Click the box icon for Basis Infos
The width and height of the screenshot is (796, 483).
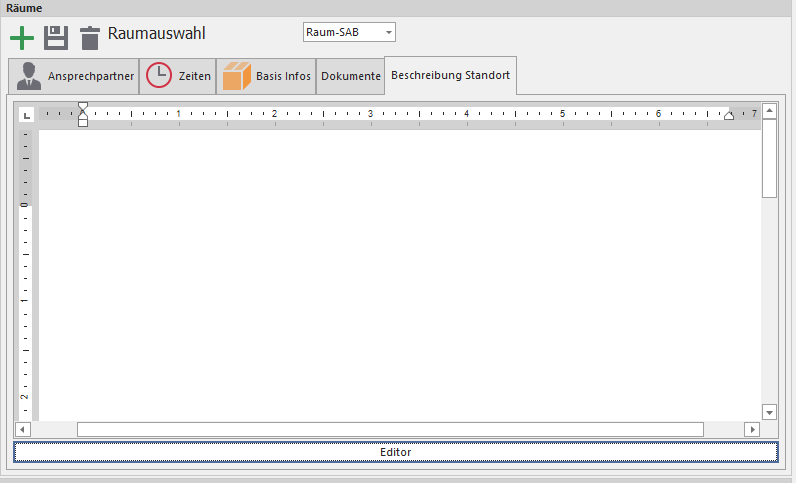click(x=237, y=76)
